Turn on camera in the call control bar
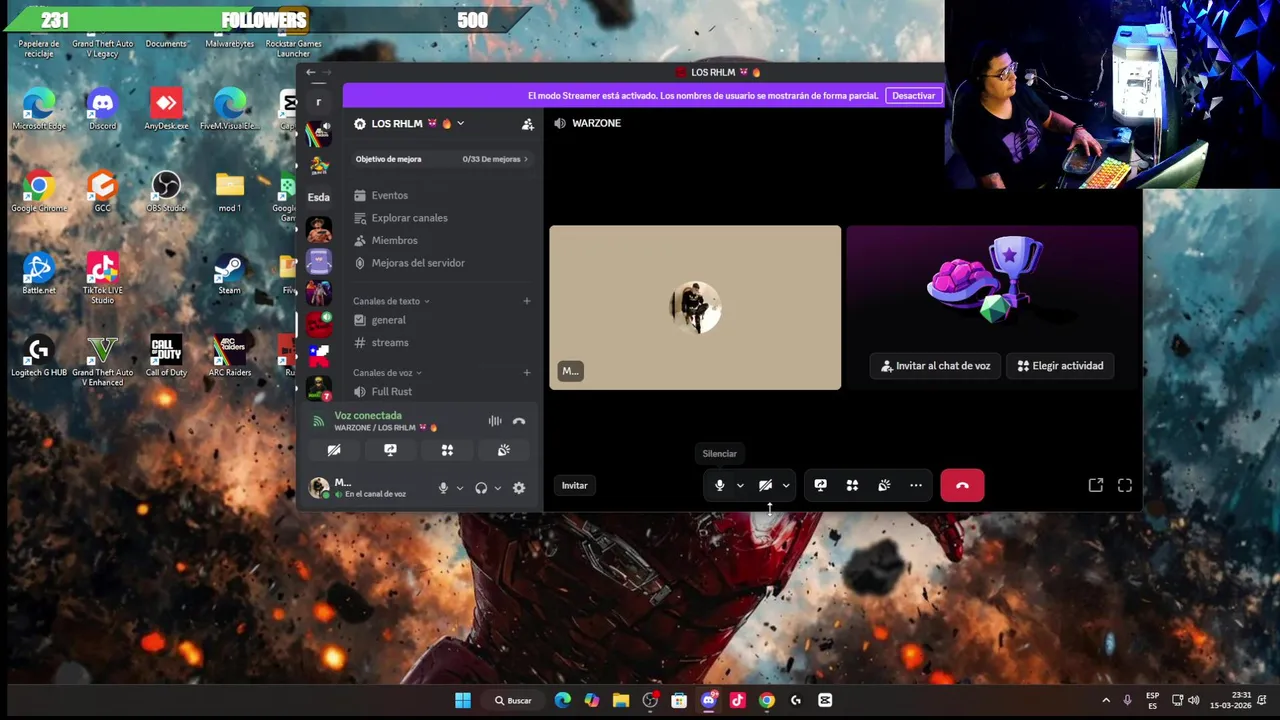1280x720 pixels. point(765,485)
